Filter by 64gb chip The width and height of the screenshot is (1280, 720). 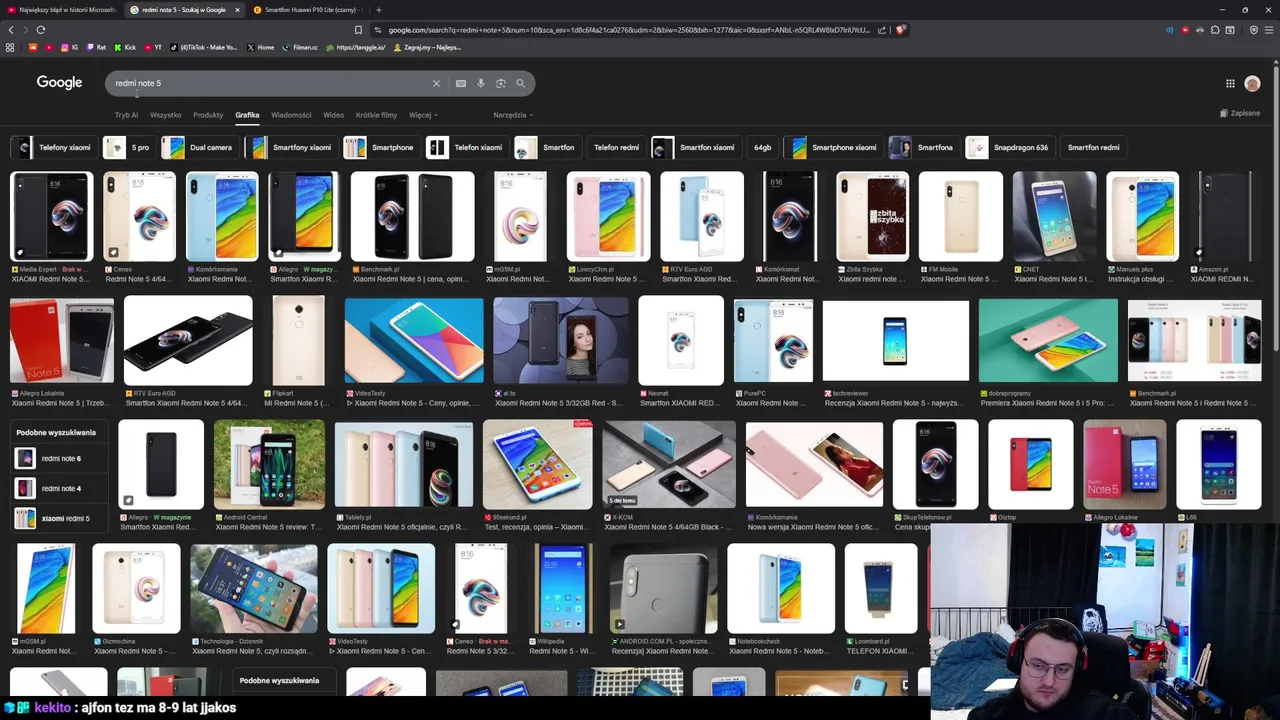coord(763,148)
